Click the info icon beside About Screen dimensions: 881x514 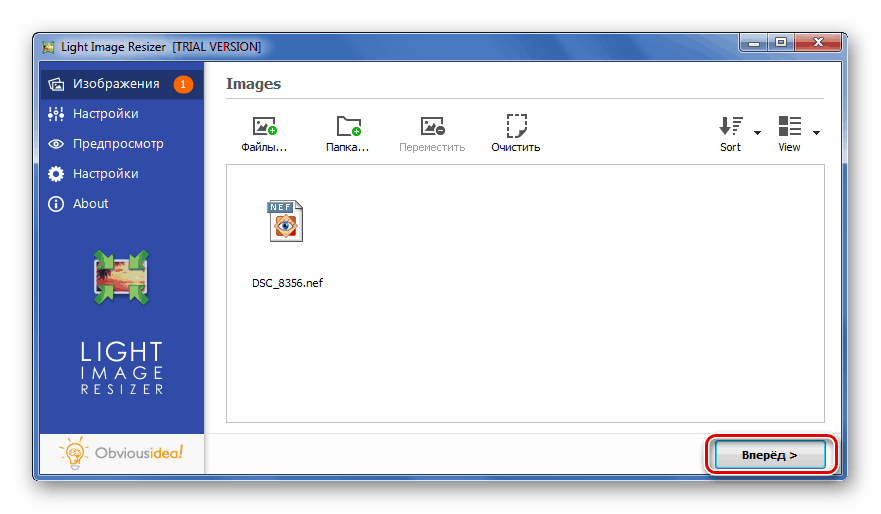(x=56, y=203)
